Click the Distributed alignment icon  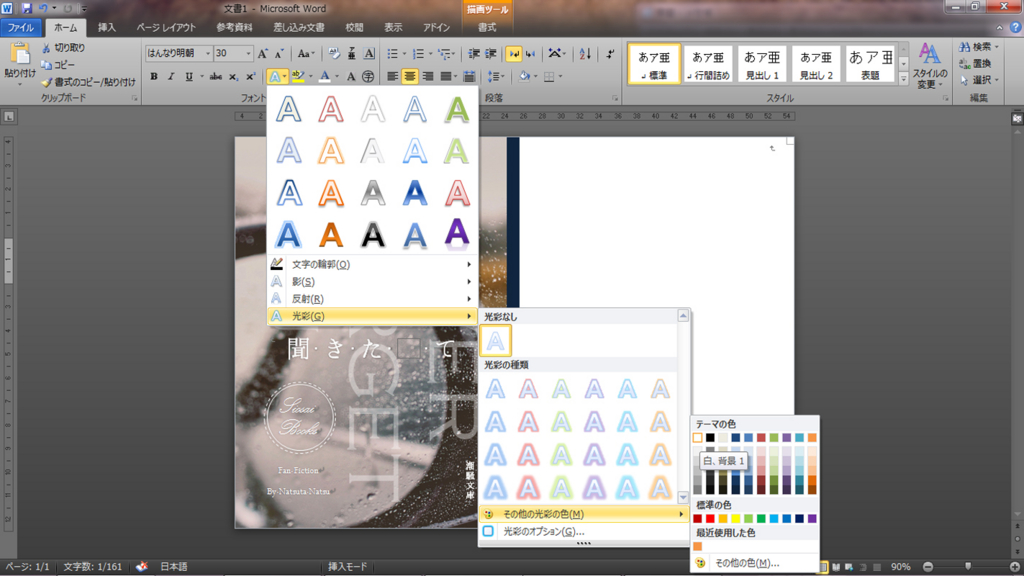[470, 76]
